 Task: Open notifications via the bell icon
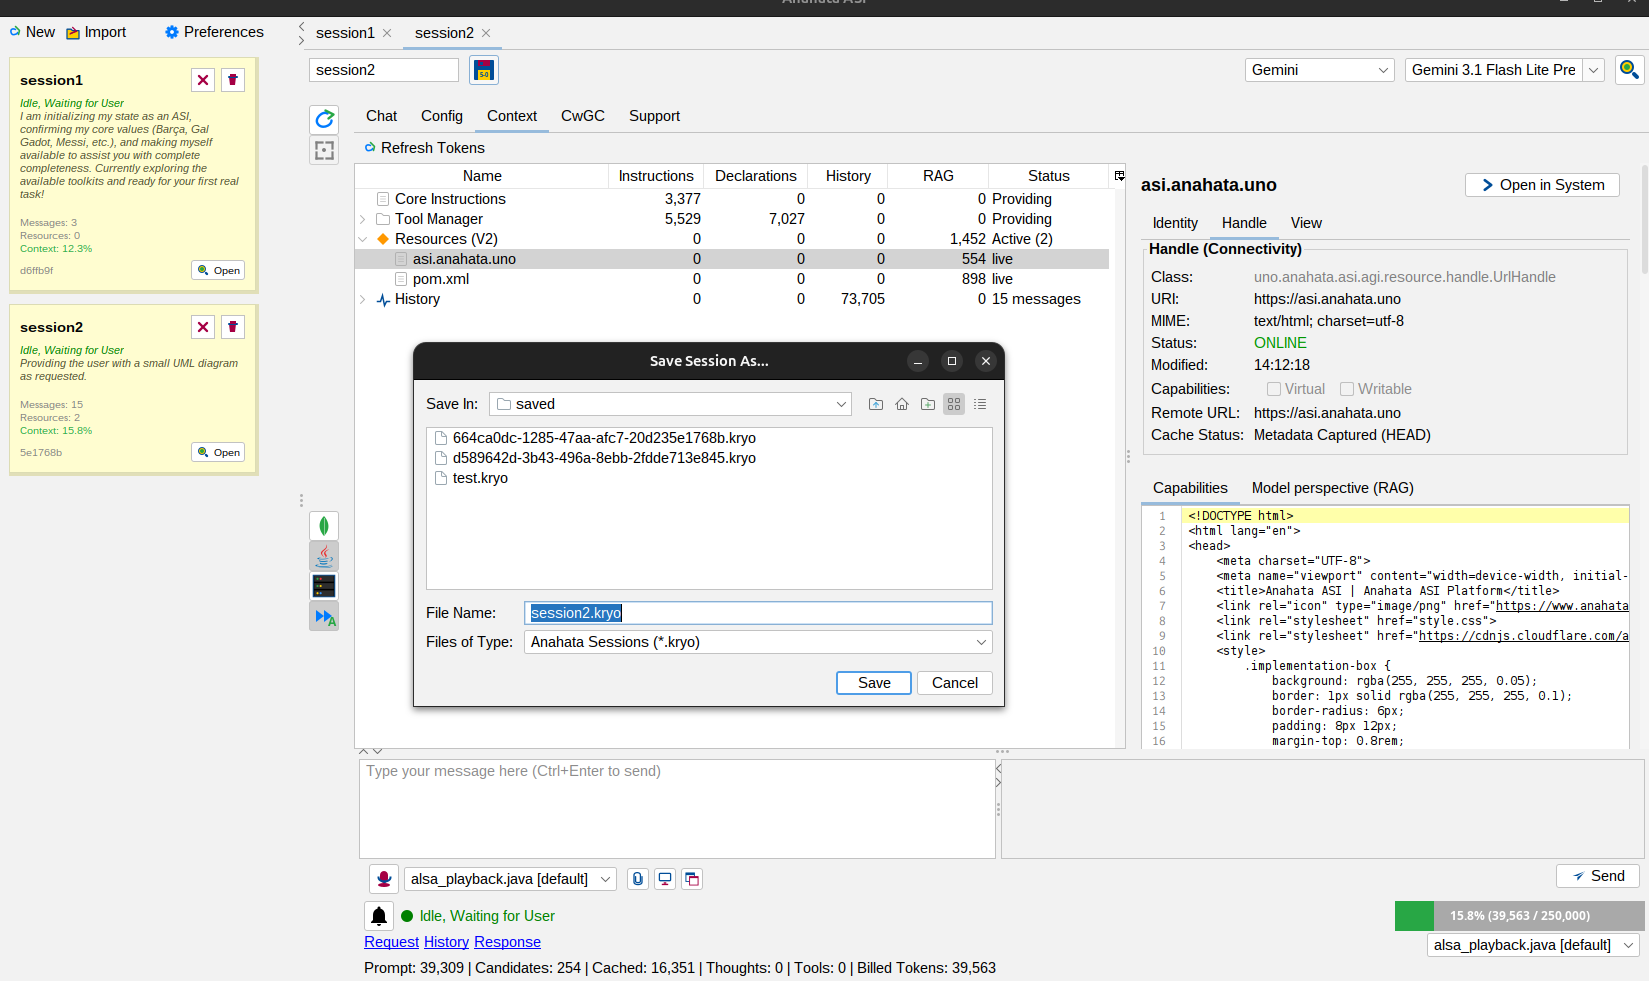coord(378,915)
